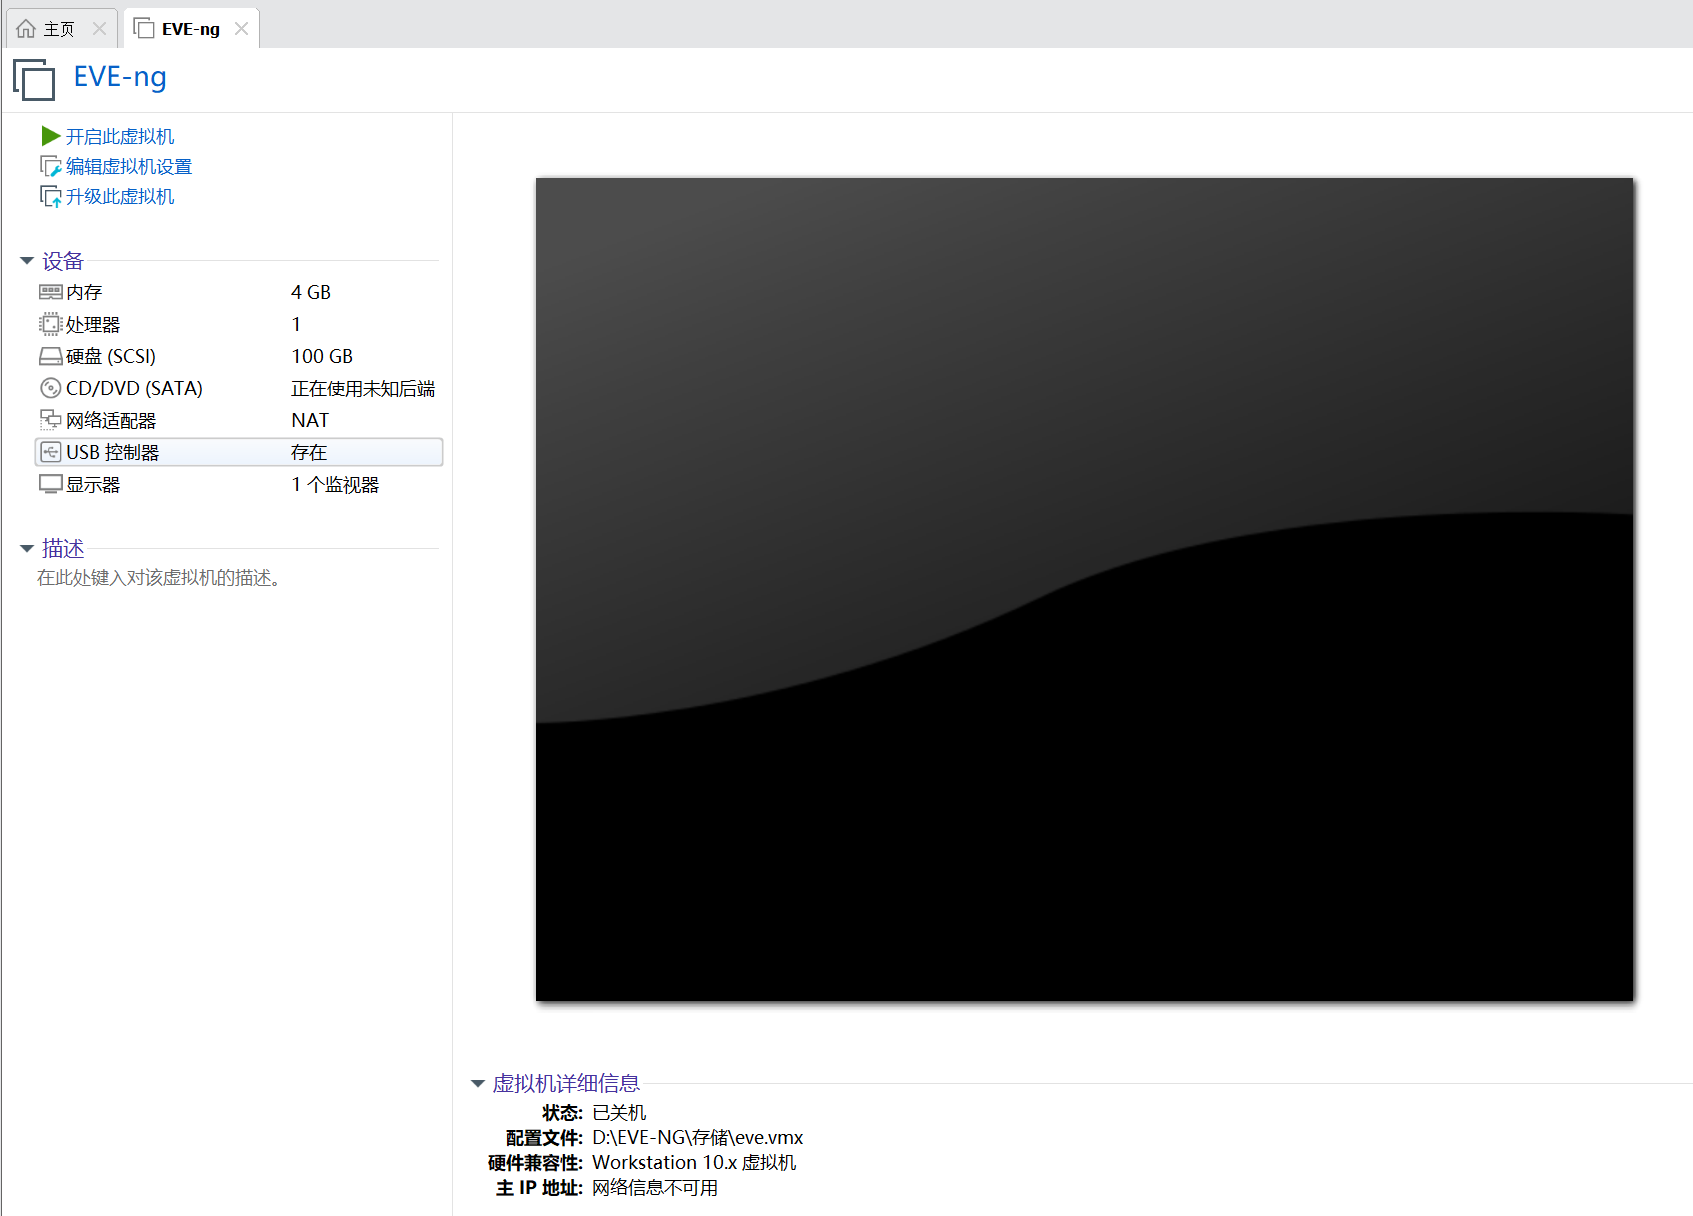The width and height of the screenshot is (1693, 1216).
Task: Click 升级此虚拟机 upgrade link
Action: 120,196
